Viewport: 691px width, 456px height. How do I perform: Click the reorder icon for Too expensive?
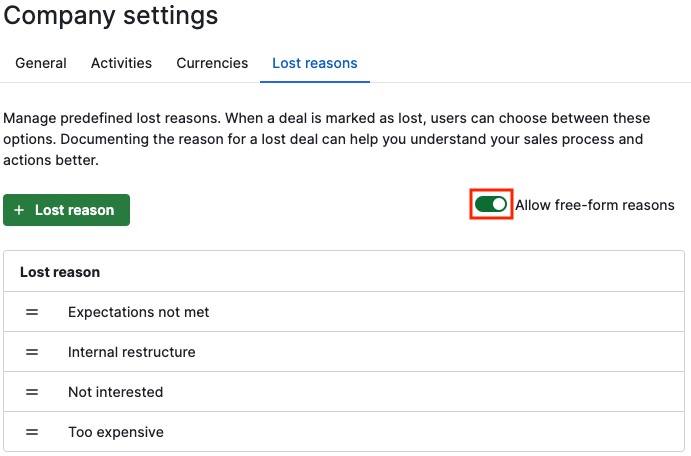32,432
